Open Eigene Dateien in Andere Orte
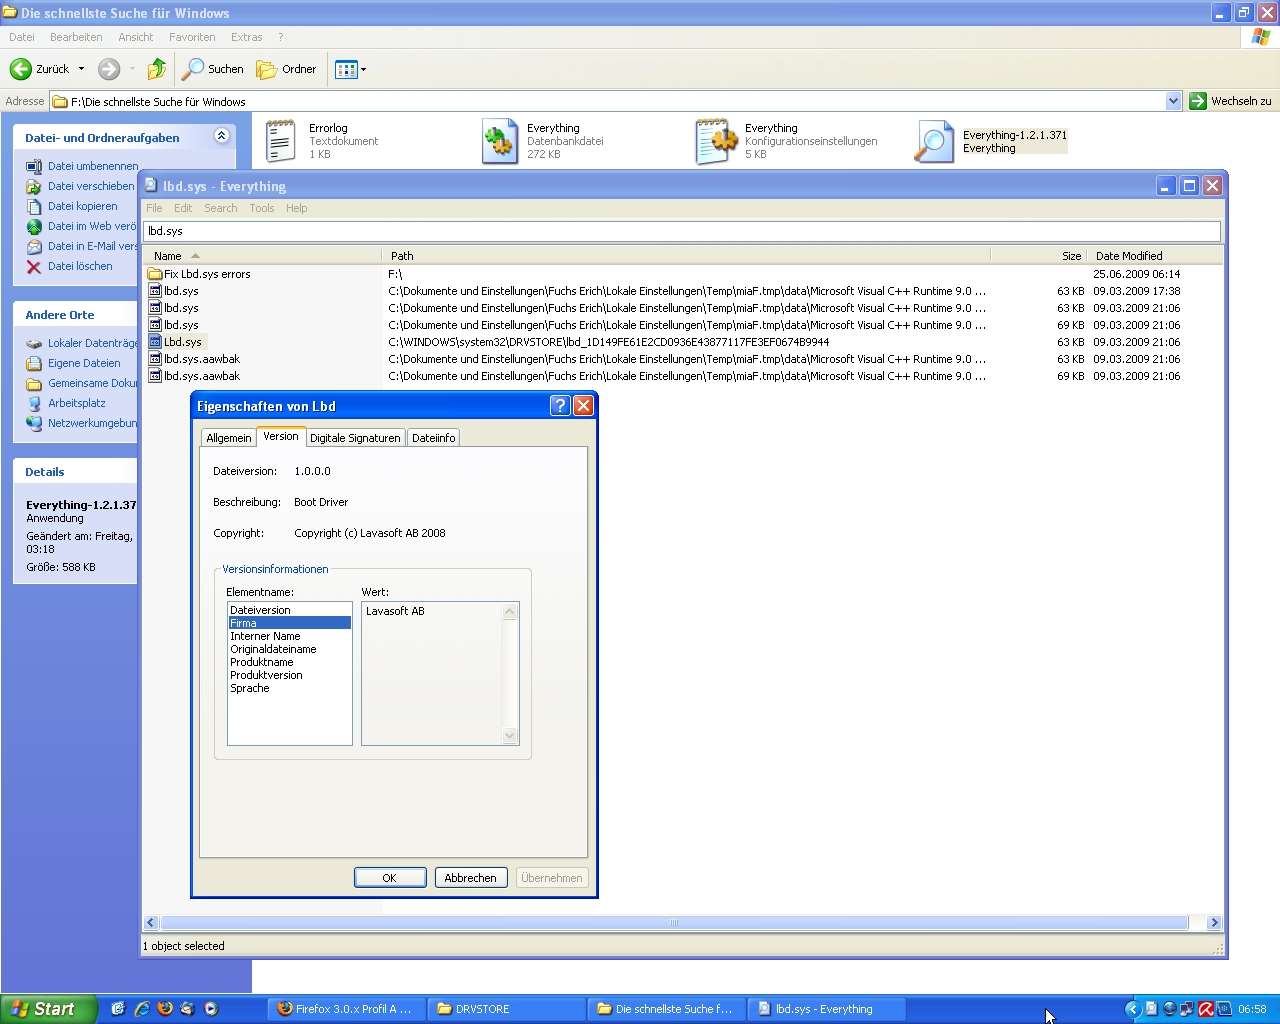This screenshot has width=1280, height=1024. point(84,363)
